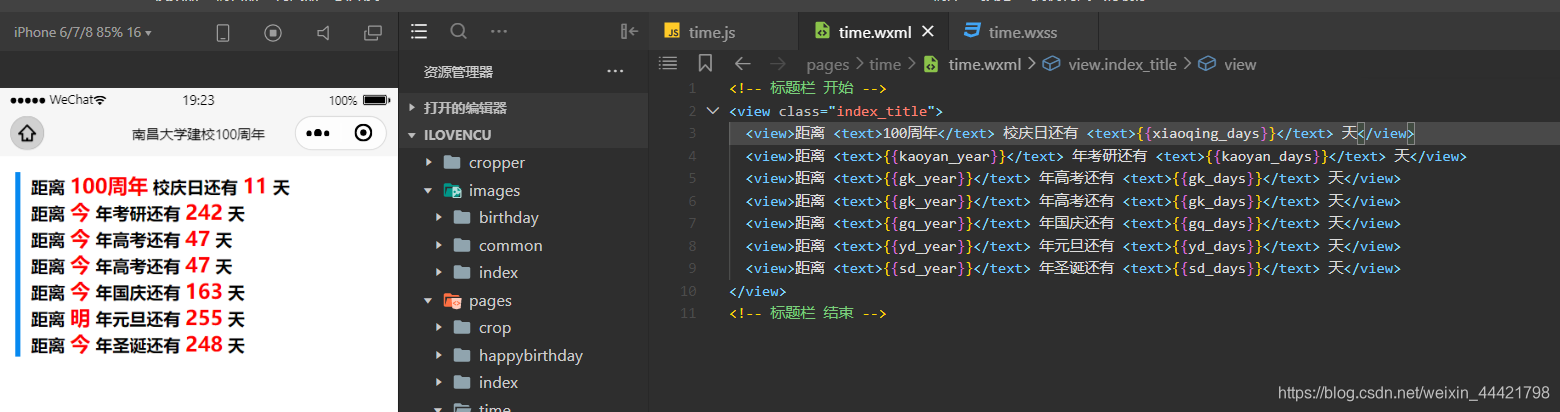
Task: Open the 资源管理器 panel ellipsis menu
Action: click(x=615, y=72)
